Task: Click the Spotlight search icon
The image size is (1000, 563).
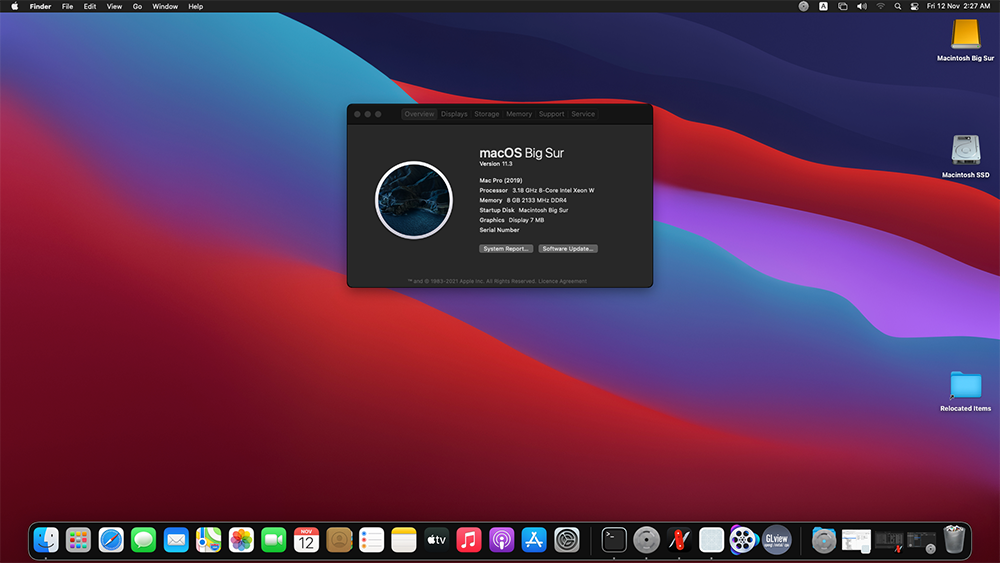Action: (x=898, y=6)
